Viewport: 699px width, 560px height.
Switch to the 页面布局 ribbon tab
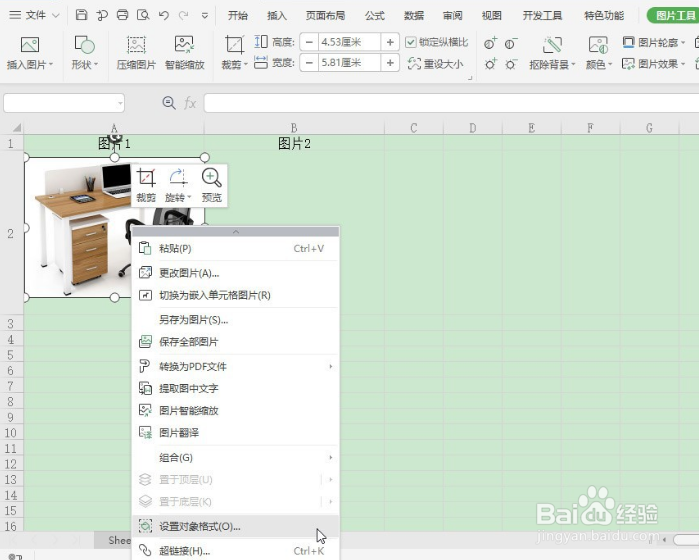click(325, 16)
